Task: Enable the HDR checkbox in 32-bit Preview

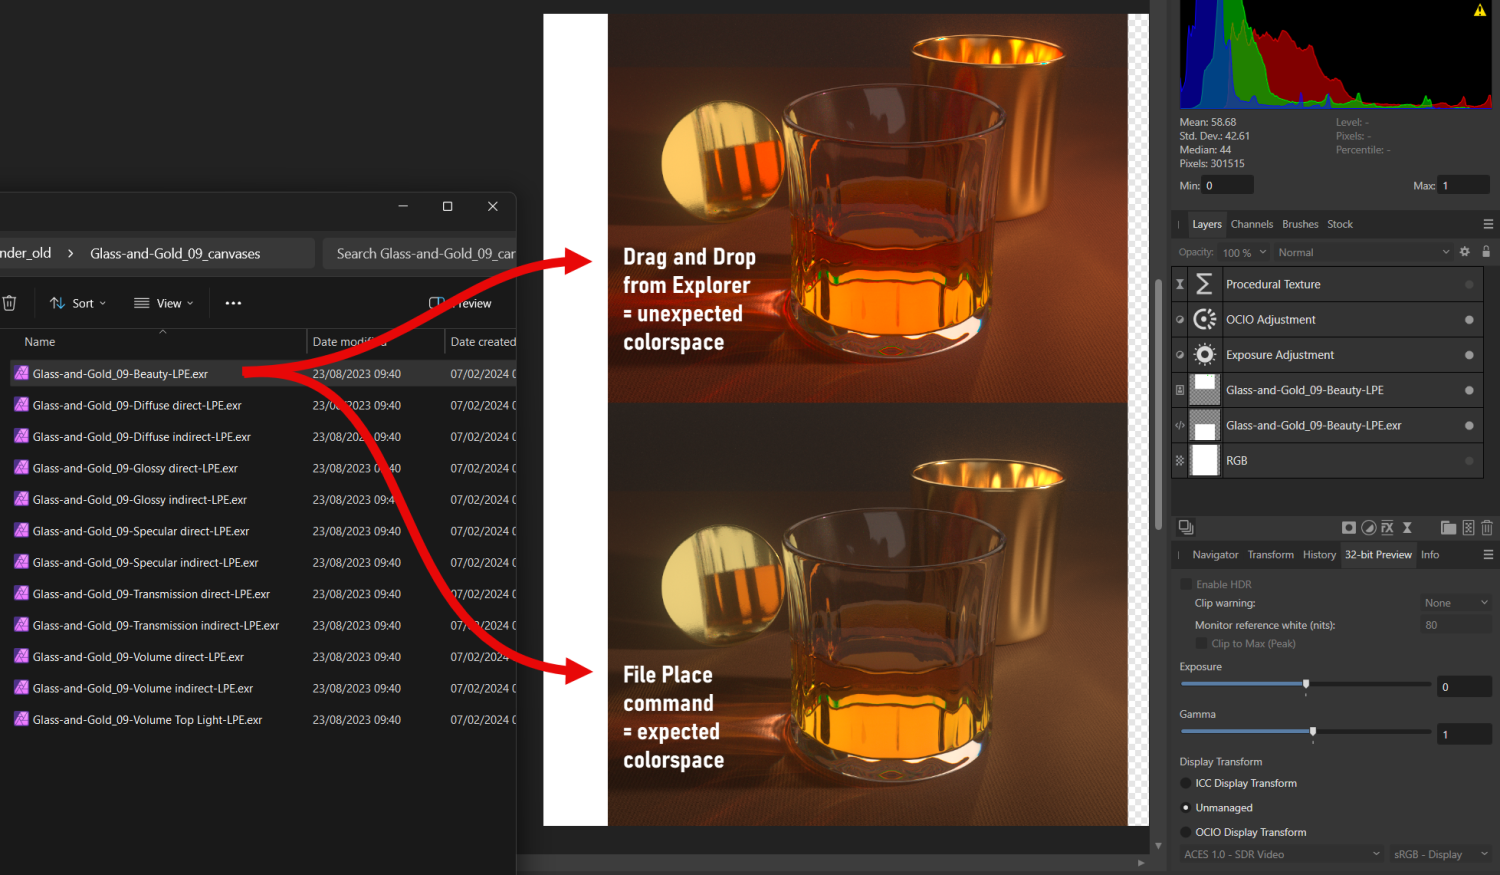Action: 1186,584
